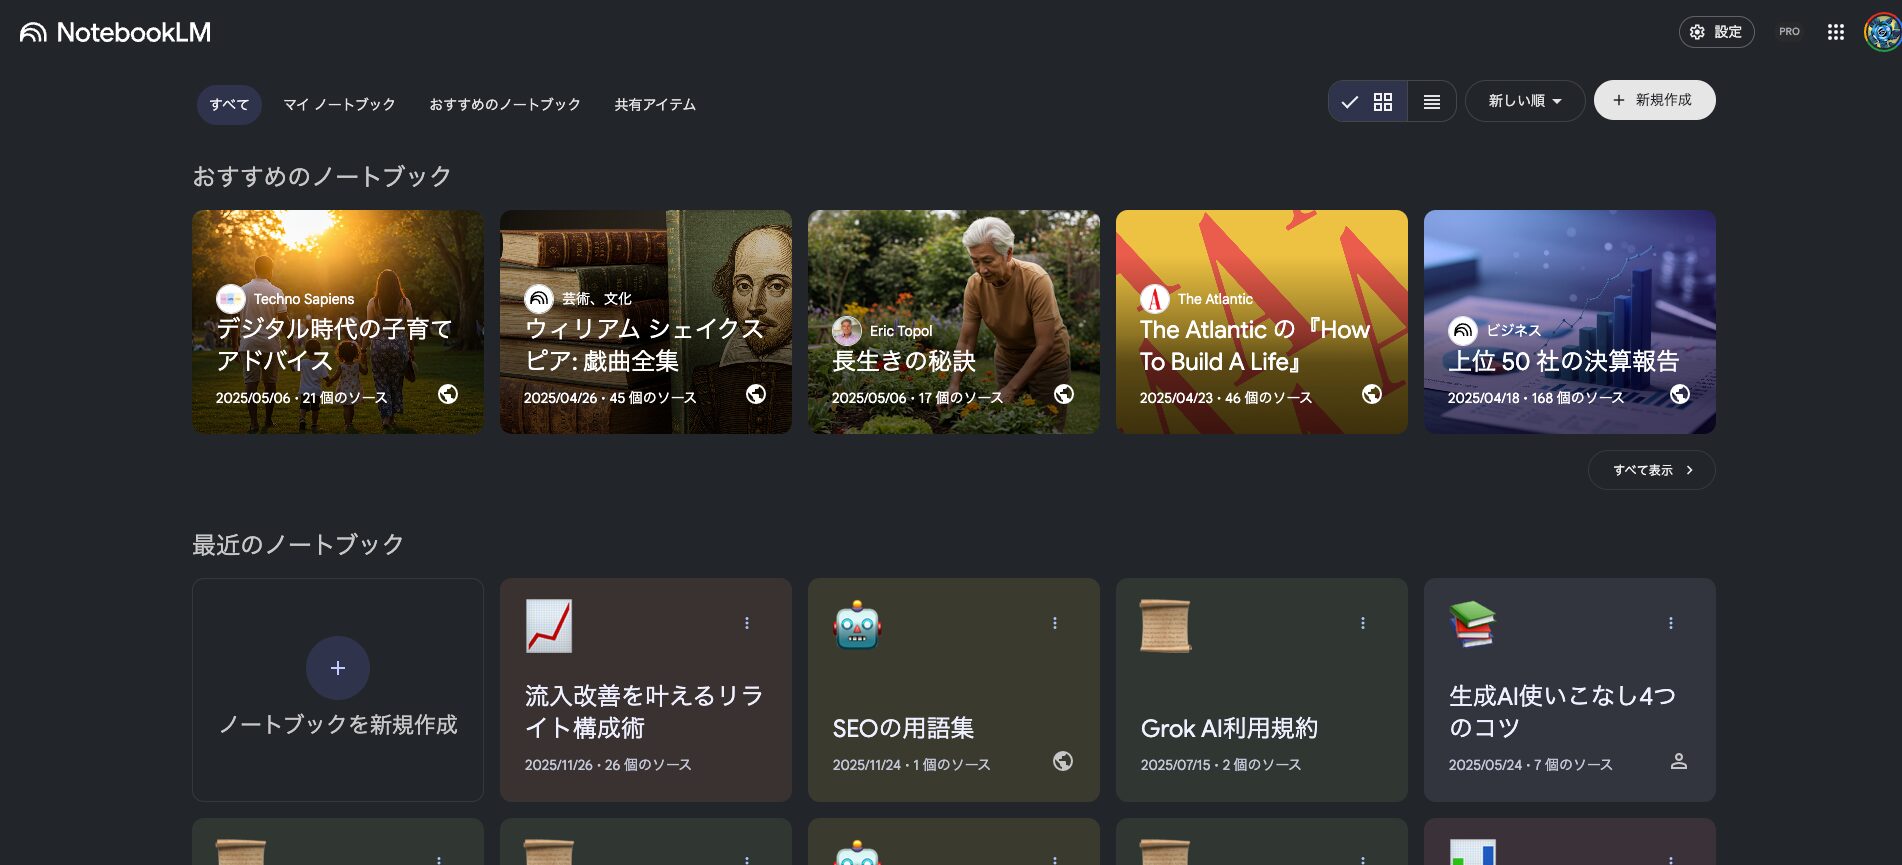
Task: Open the Google apps grid
Action: [x=1835, y=32]
